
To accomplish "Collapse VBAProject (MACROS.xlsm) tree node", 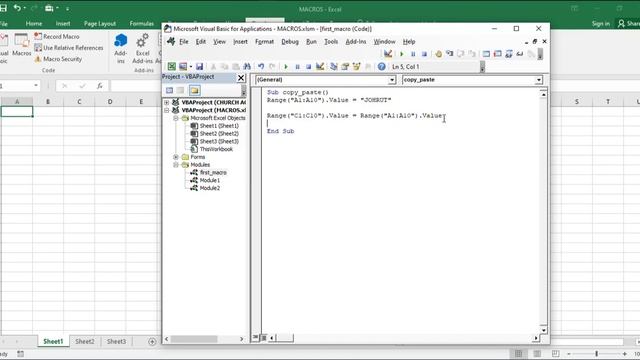I will pyautogui.click(x=167, y=110).
